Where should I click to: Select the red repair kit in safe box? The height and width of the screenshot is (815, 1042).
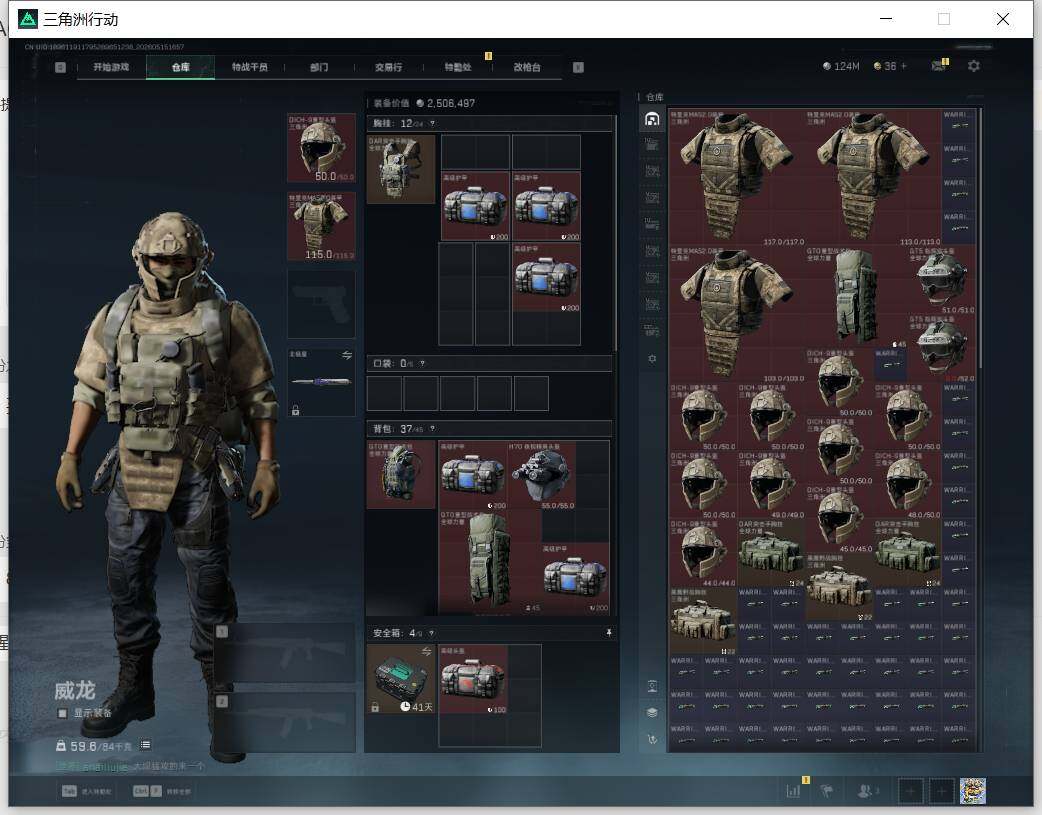[473, 679]
